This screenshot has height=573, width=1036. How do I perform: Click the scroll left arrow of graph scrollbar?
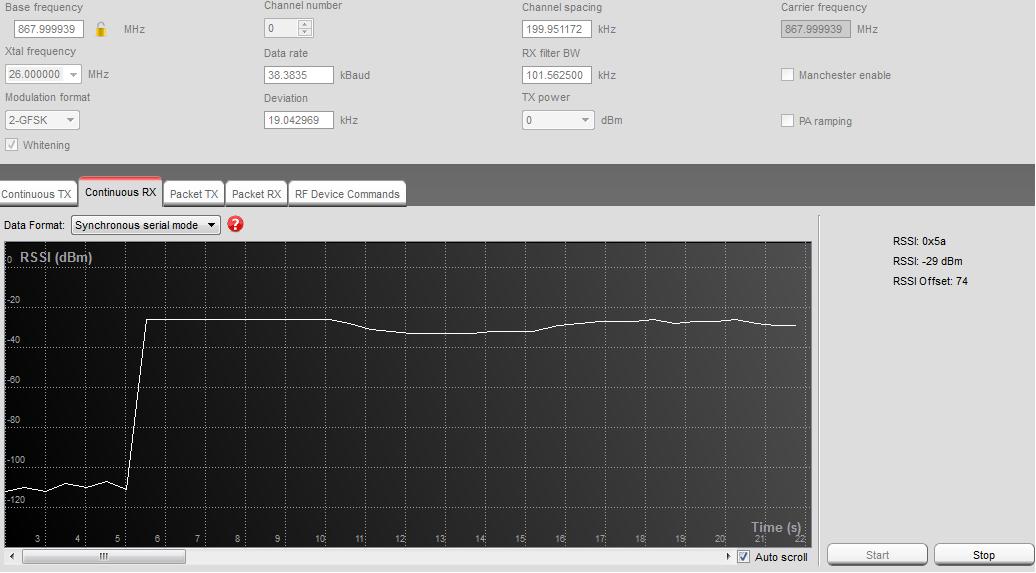[12, 556]
